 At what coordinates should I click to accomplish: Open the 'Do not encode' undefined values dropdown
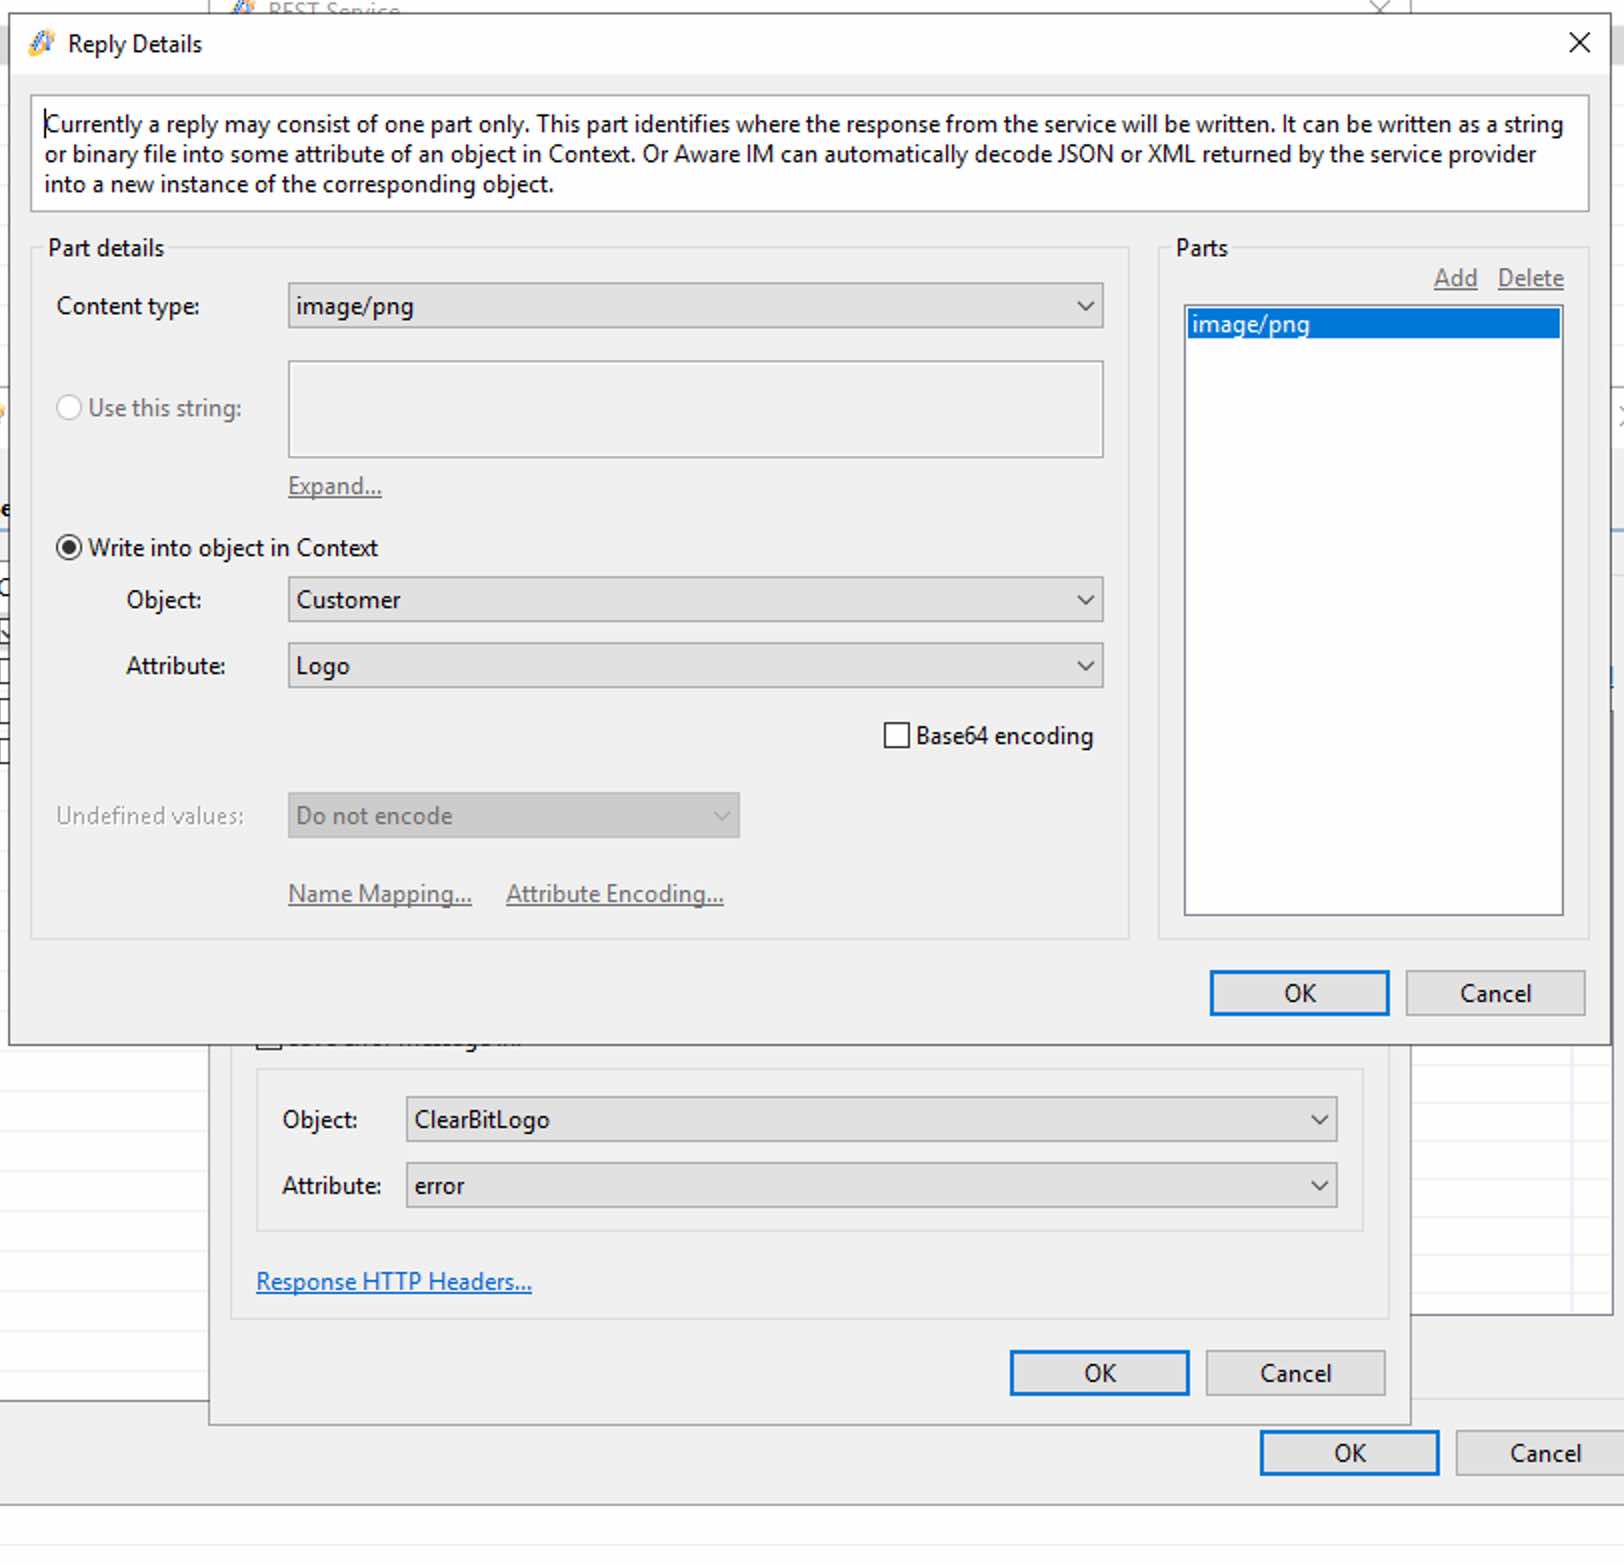click(x=513, y=816)
